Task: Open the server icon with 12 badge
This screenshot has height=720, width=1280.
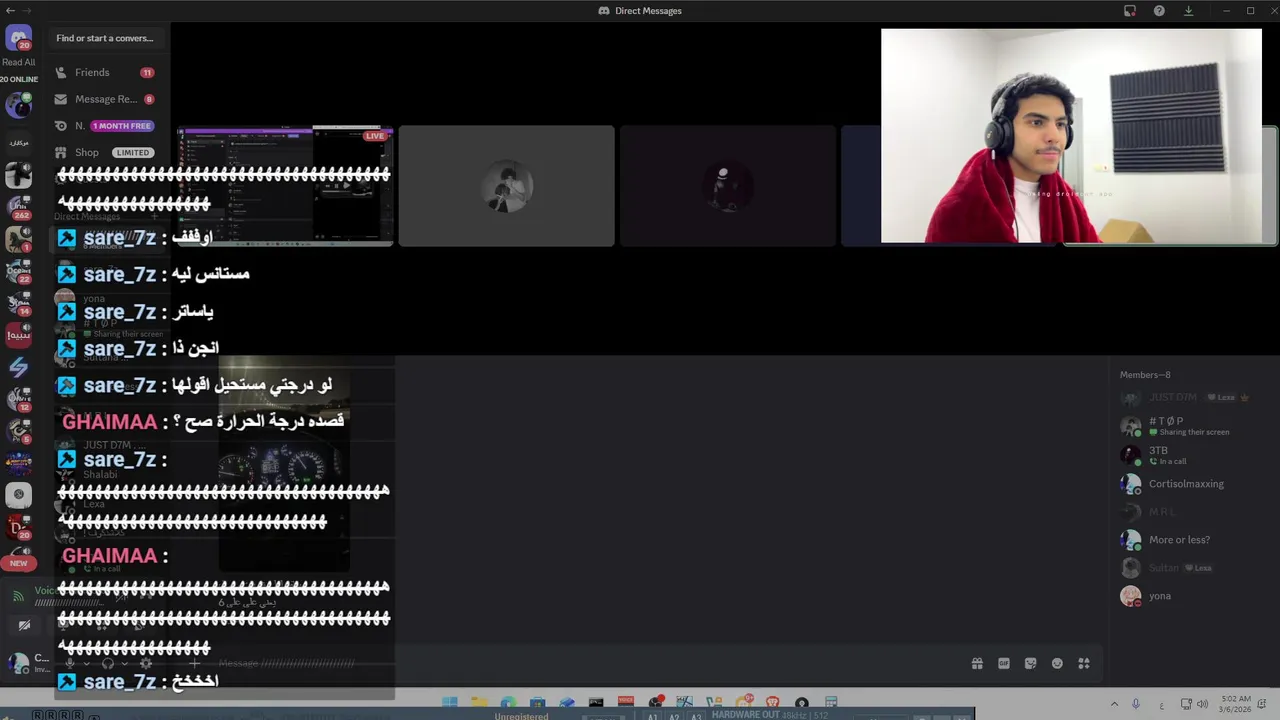Action: 18,399
